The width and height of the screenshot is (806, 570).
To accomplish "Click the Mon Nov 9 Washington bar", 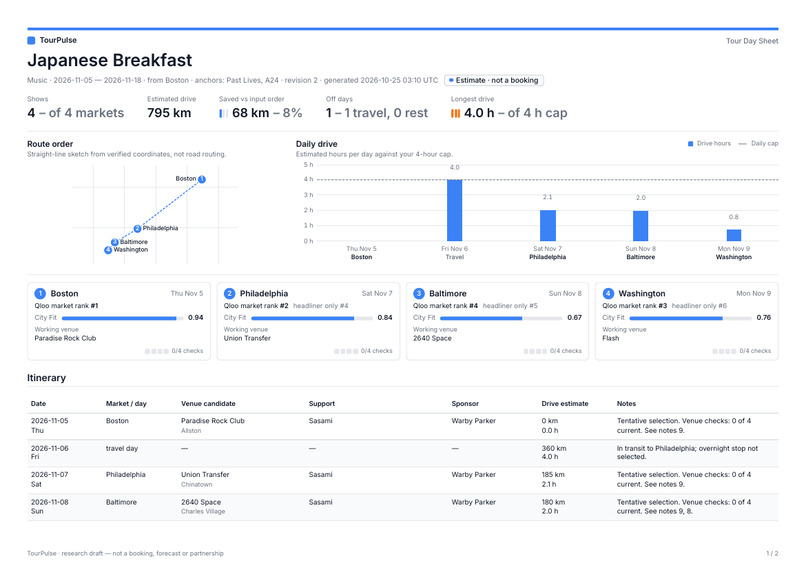I will 734,235.
